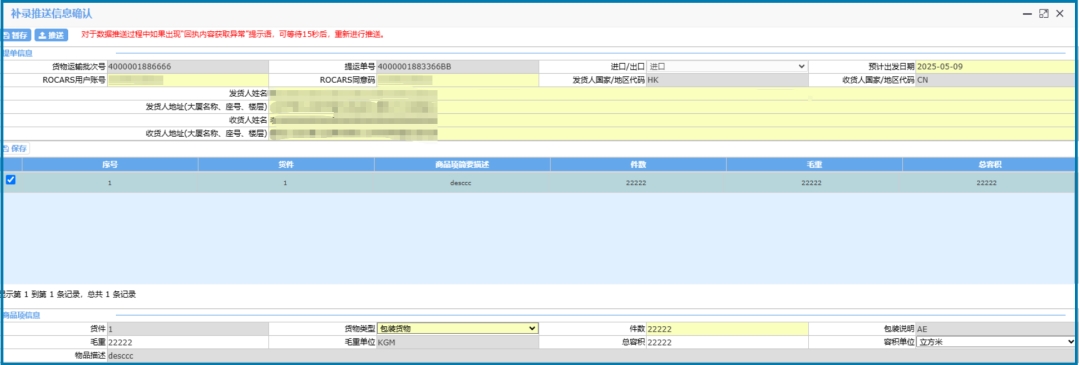The image size is (1080, 365).
Task: Click the 总容积 column header
Action: coord(989,165)
